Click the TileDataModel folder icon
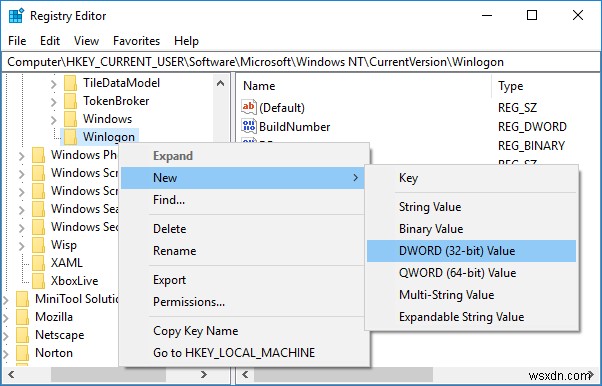The image size is (602, 386). [x=70, y=83]
